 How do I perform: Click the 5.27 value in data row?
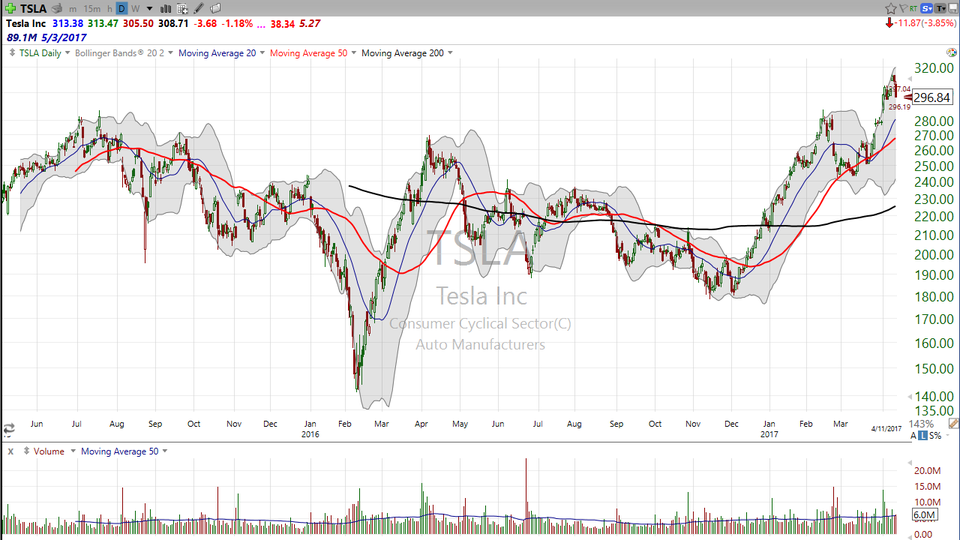310,23
